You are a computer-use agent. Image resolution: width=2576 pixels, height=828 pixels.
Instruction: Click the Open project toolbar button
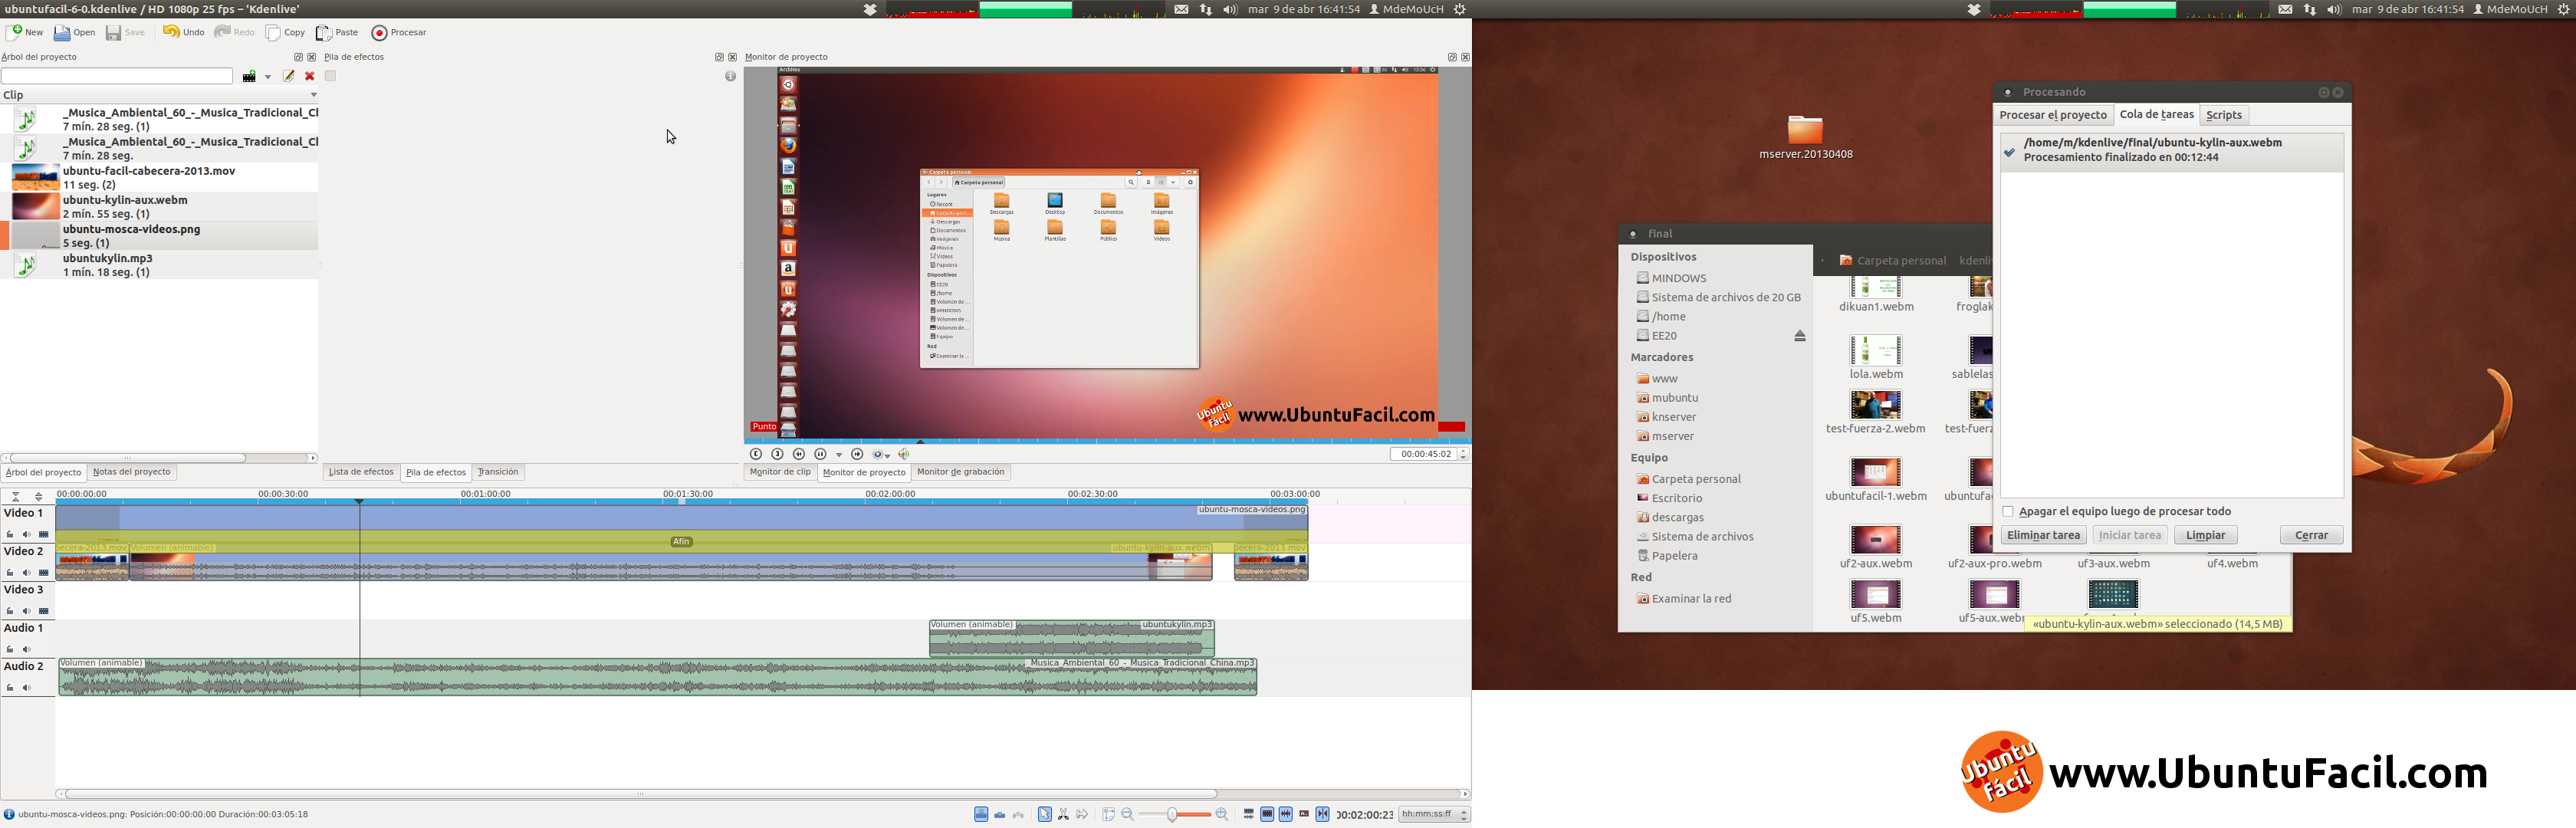(x=74, y=32)
